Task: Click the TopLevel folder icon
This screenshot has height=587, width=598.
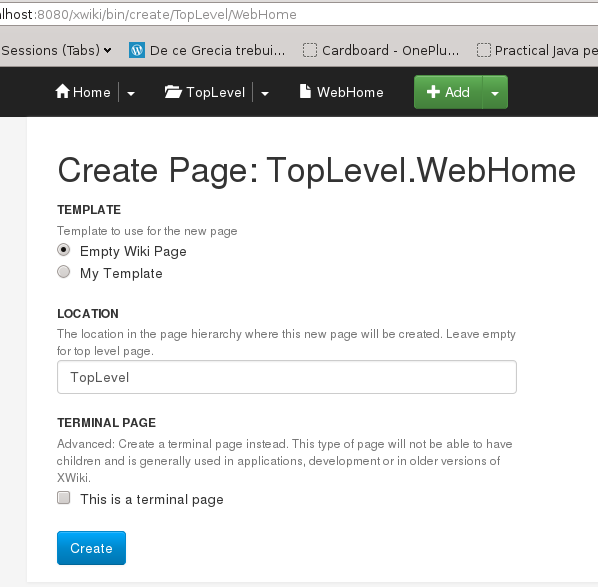Action: [x=173, y=92]
